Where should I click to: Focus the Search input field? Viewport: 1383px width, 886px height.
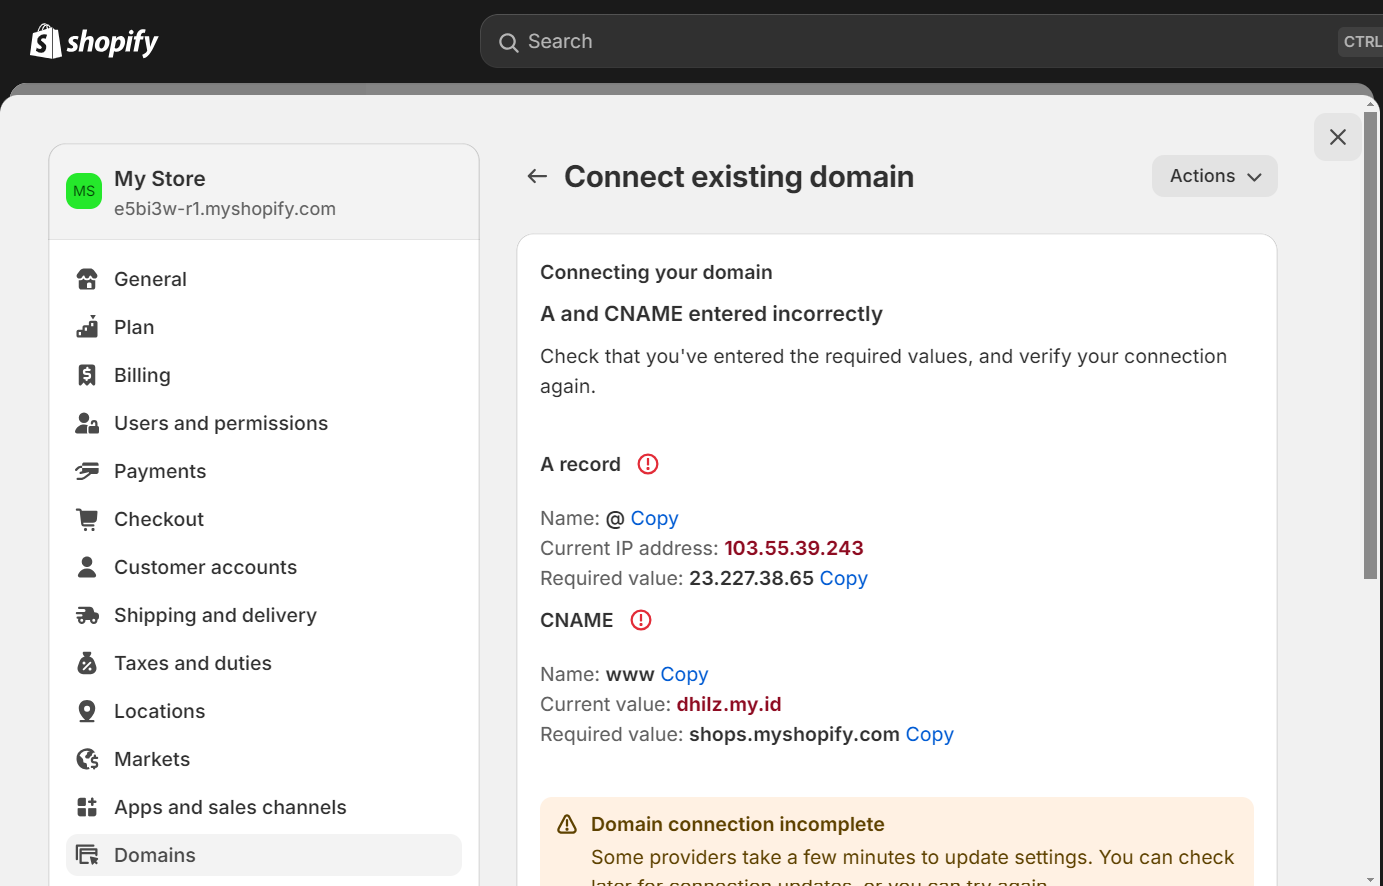pos(930,41)
